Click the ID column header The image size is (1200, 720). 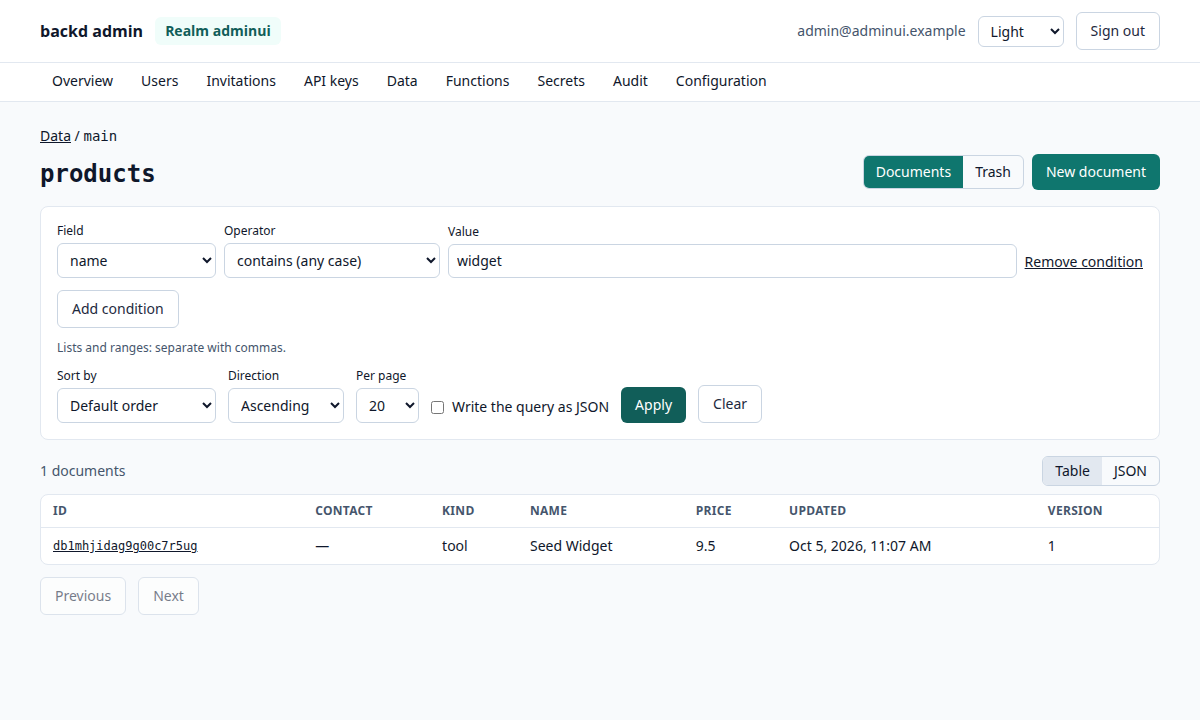coord(60,511)
